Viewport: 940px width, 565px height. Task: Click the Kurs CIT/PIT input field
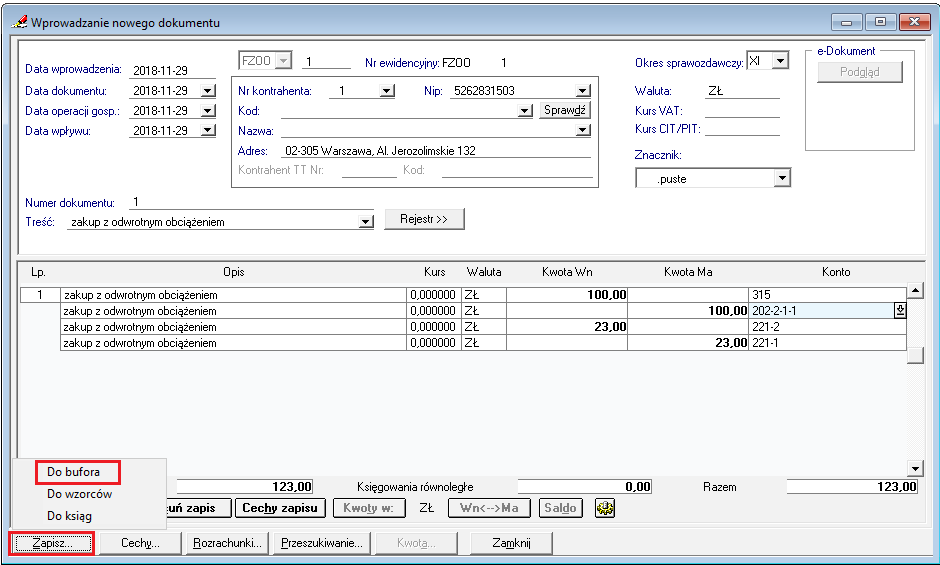tap(742, 129)
